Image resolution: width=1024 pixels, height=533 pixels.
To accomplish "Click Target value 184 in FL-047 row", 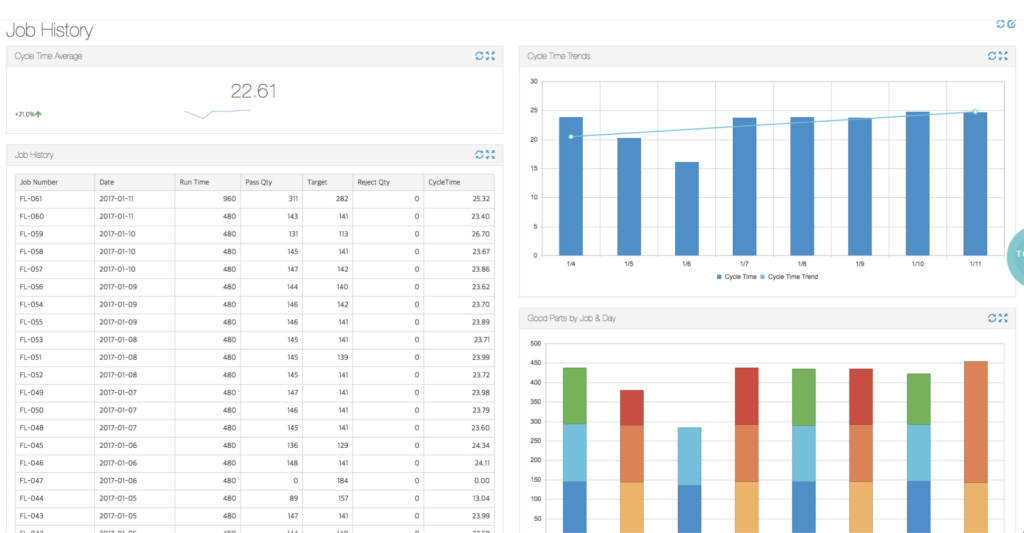I will (x=342, y=481).
